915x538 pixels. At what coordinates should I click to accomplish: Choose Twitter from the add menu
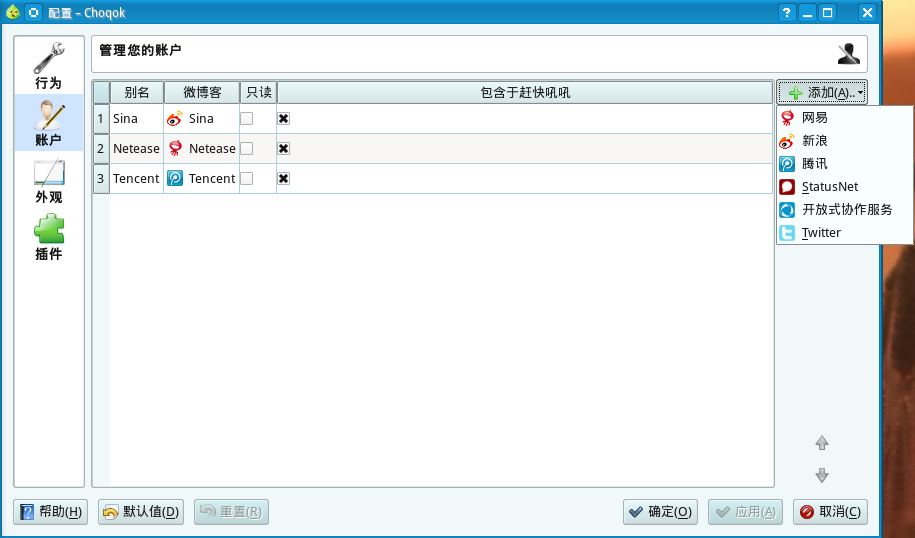click(x=844, y=233)
